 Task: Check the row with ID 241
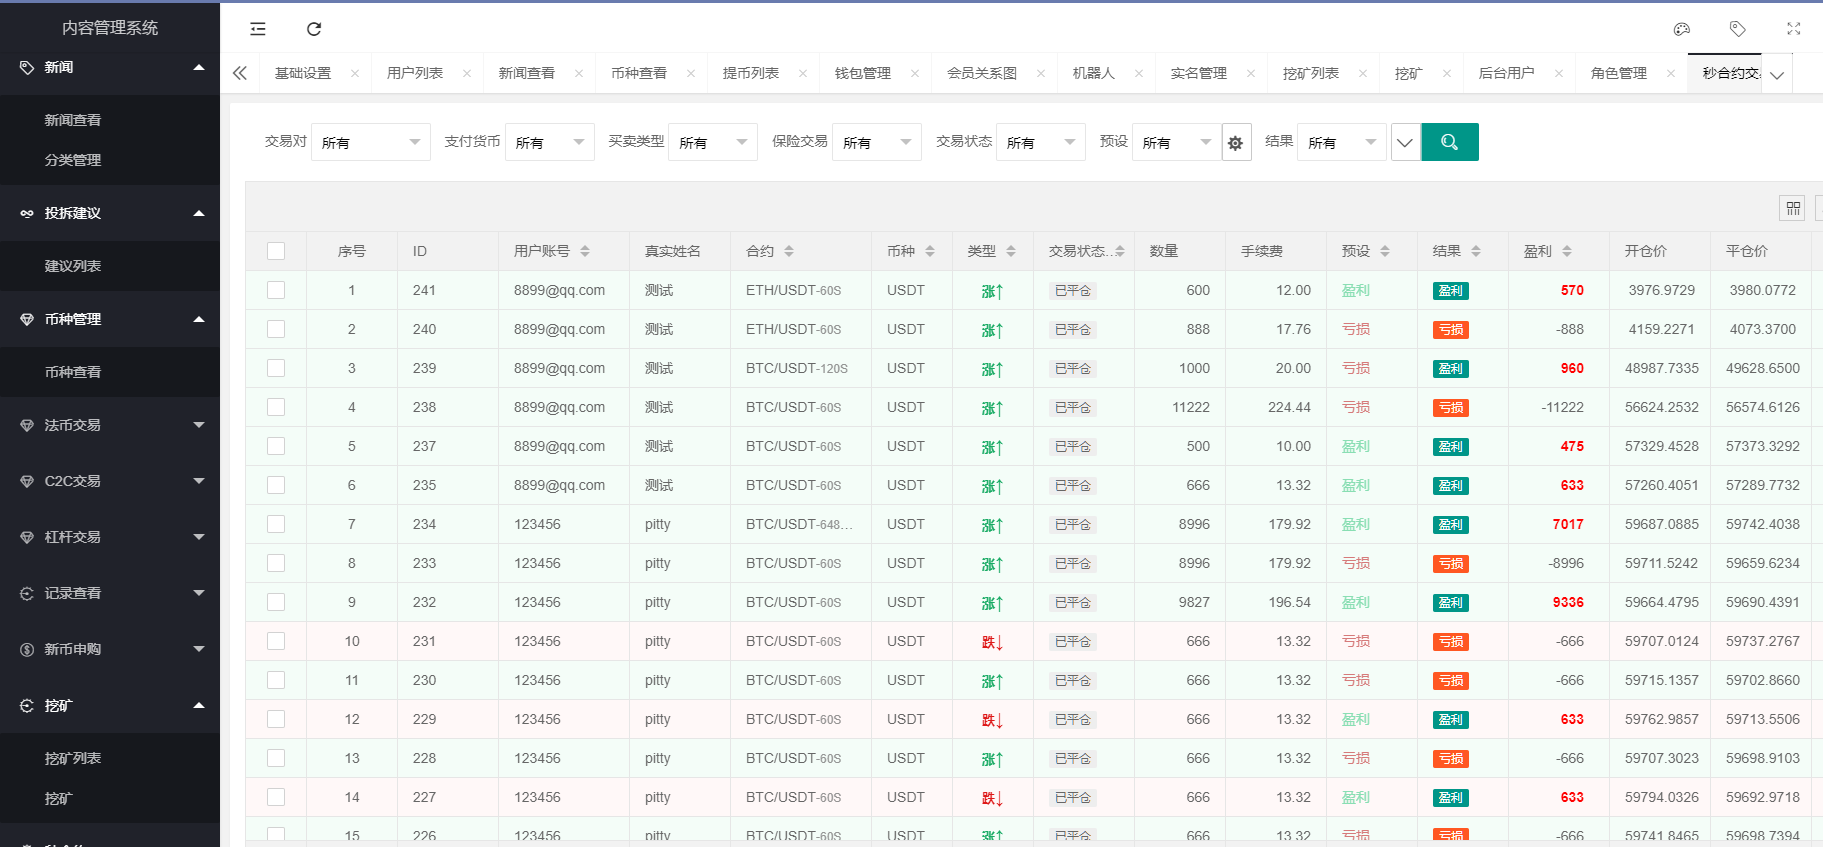coord(276,290)
